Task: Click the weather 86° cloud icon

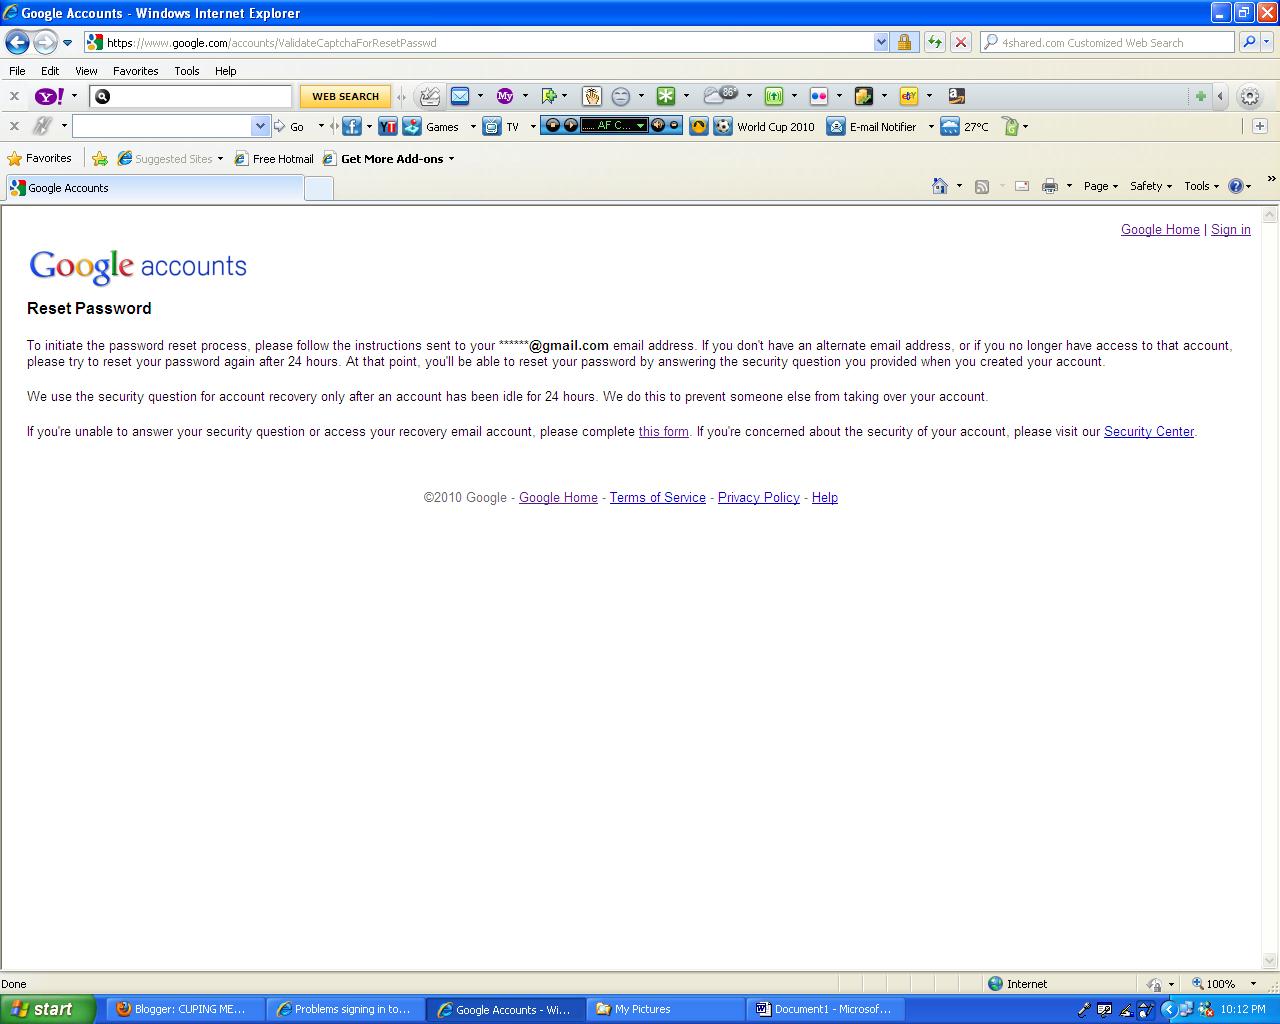Action: pyautogui.click(x=721, y=95)
